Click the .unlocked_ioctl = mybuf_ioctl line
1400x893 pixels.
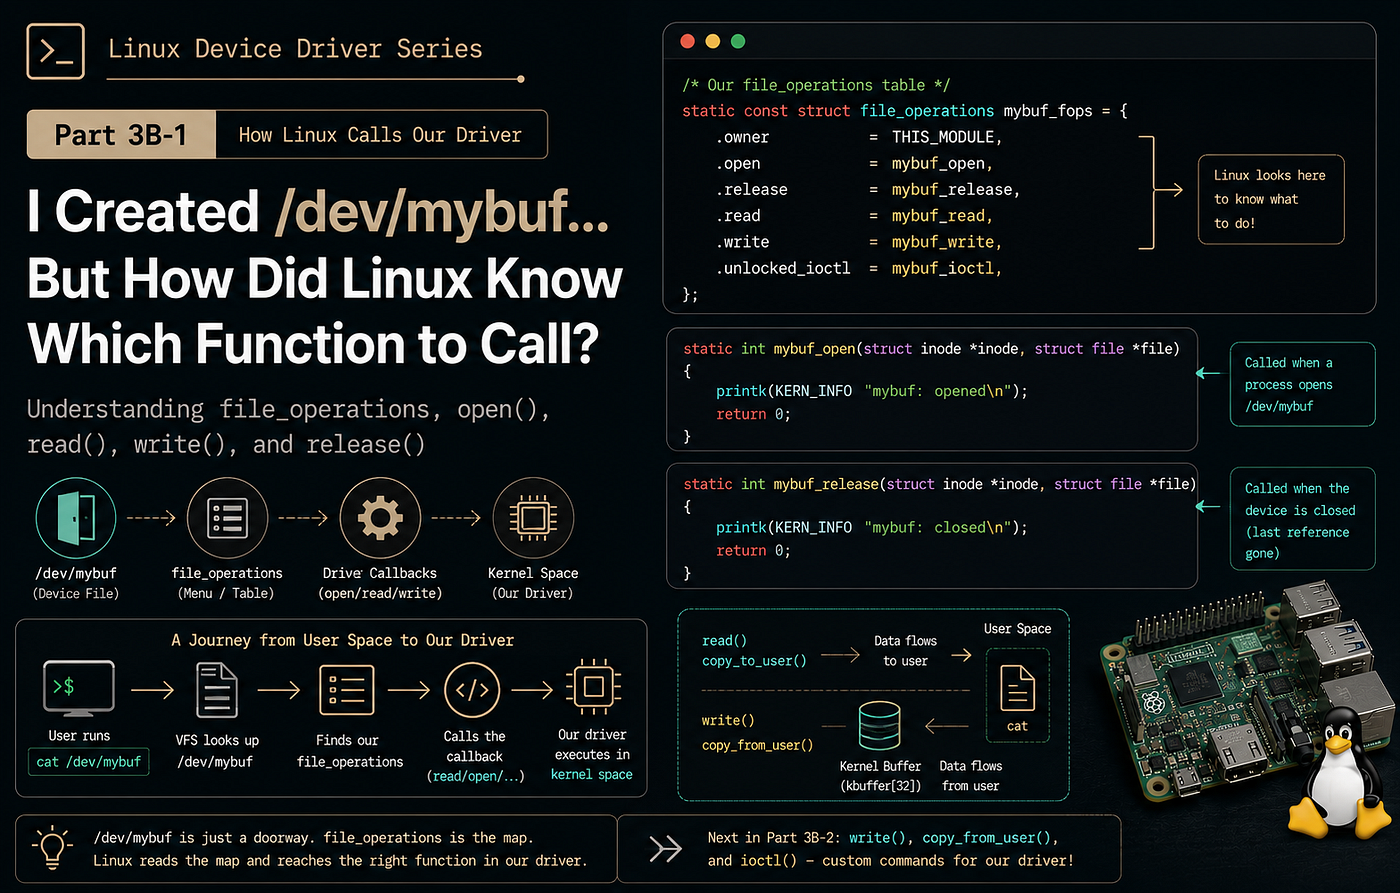(859, 267)
